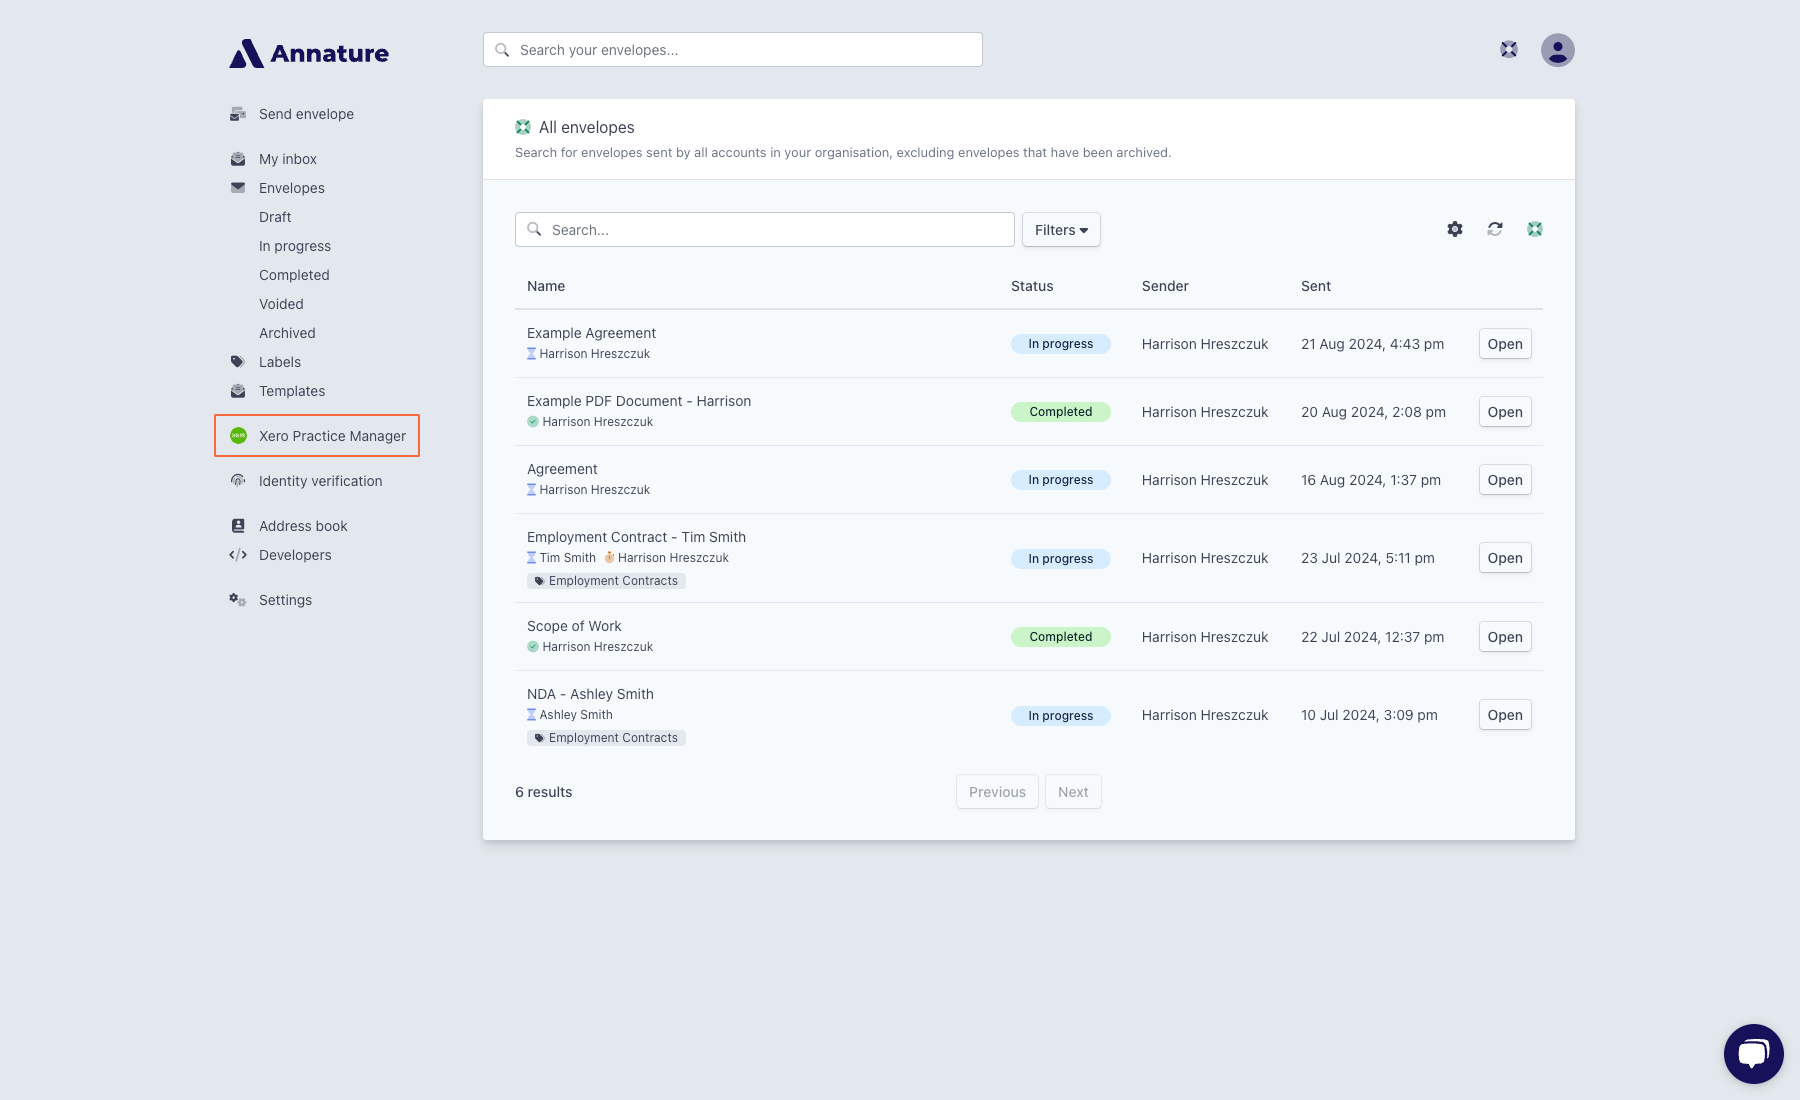This screenshot has width=1800, height=1100.
Task: Open the refresh envelopes icon
Action: 1494,229
